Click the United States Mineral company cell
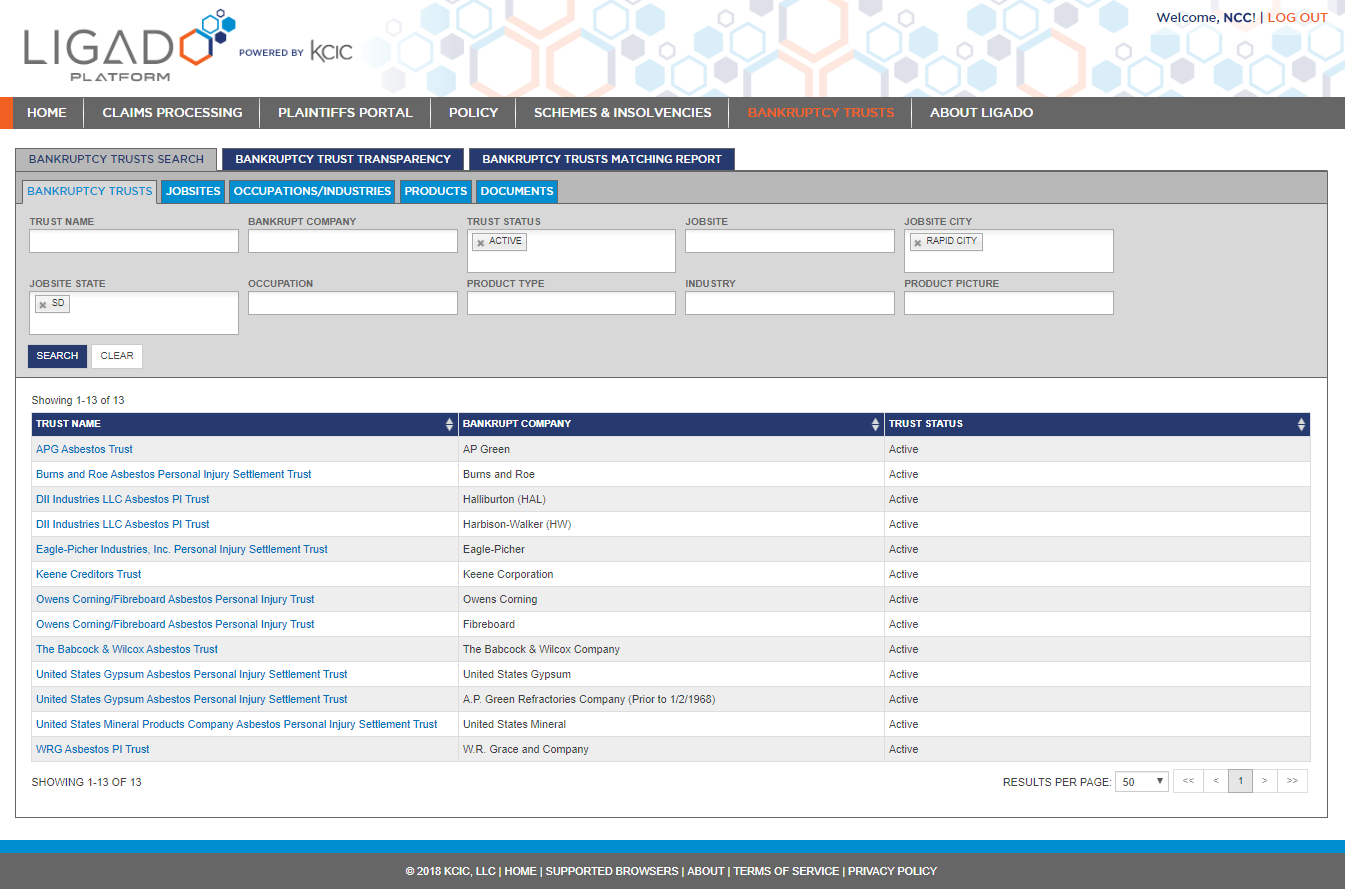The image size is (1345, 889). point(671,724)
